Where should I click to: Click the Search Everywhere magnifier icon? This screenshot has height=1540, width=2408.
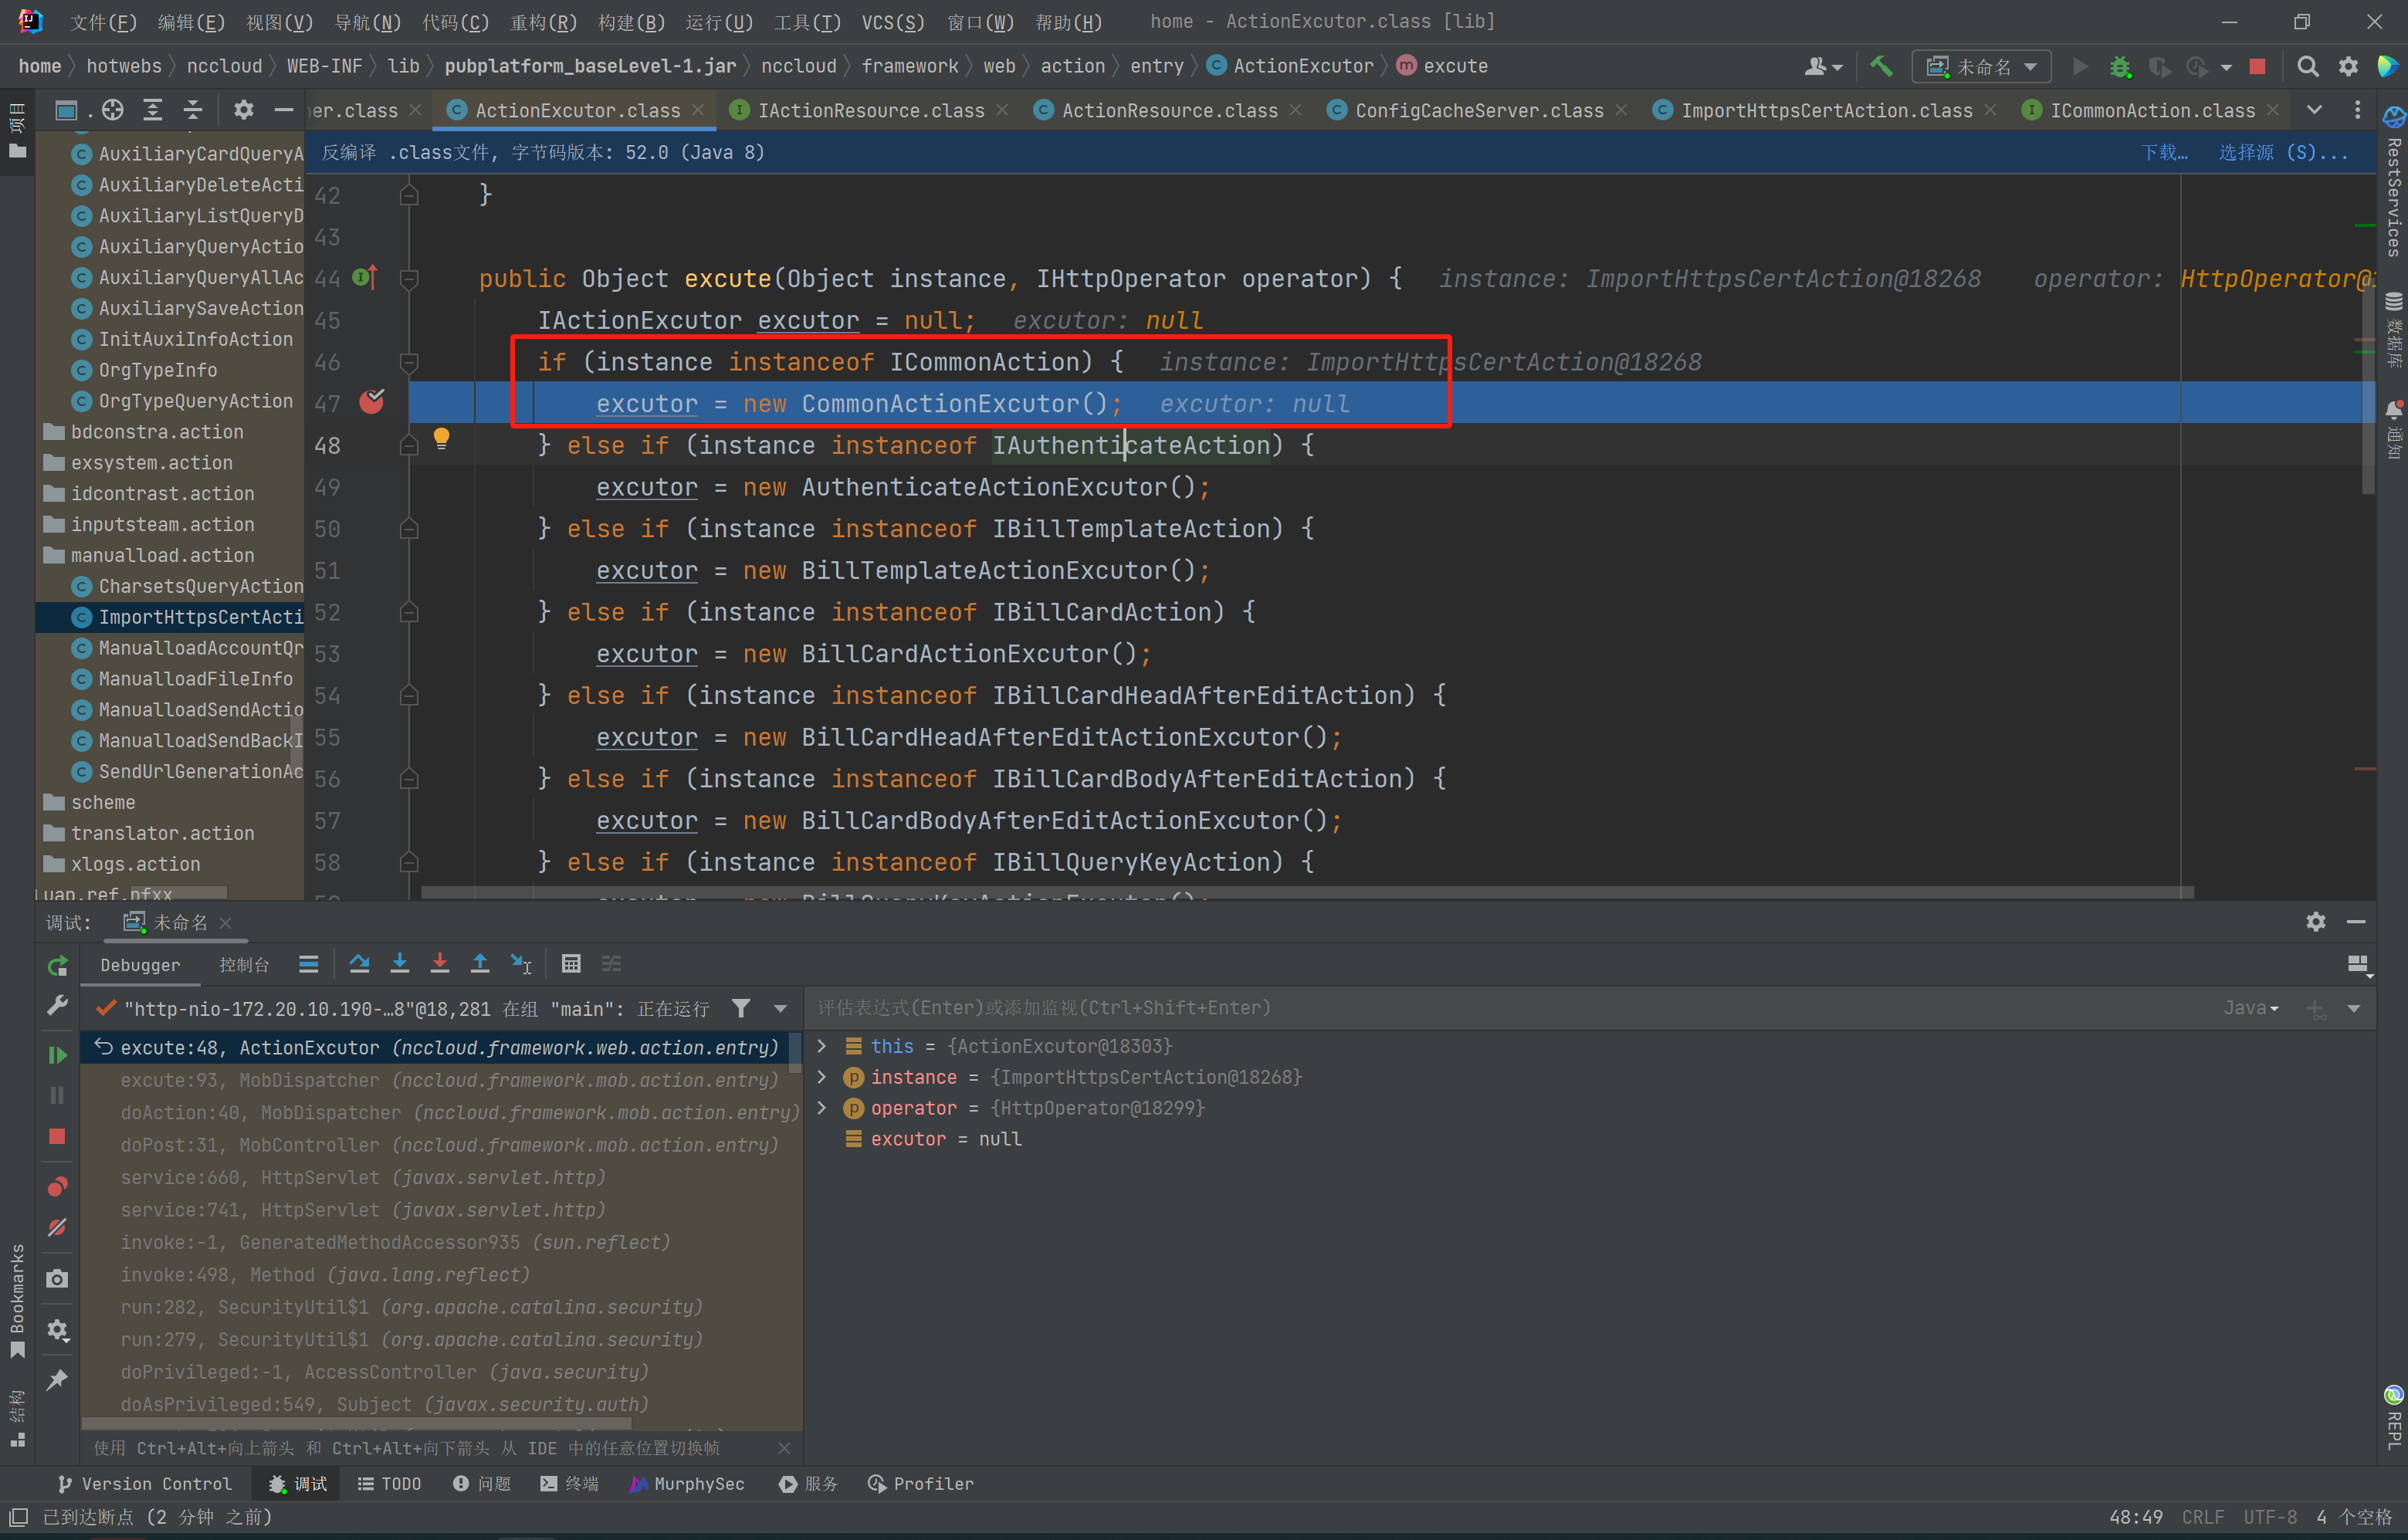pyautogui.click(x=2307, y=66)
